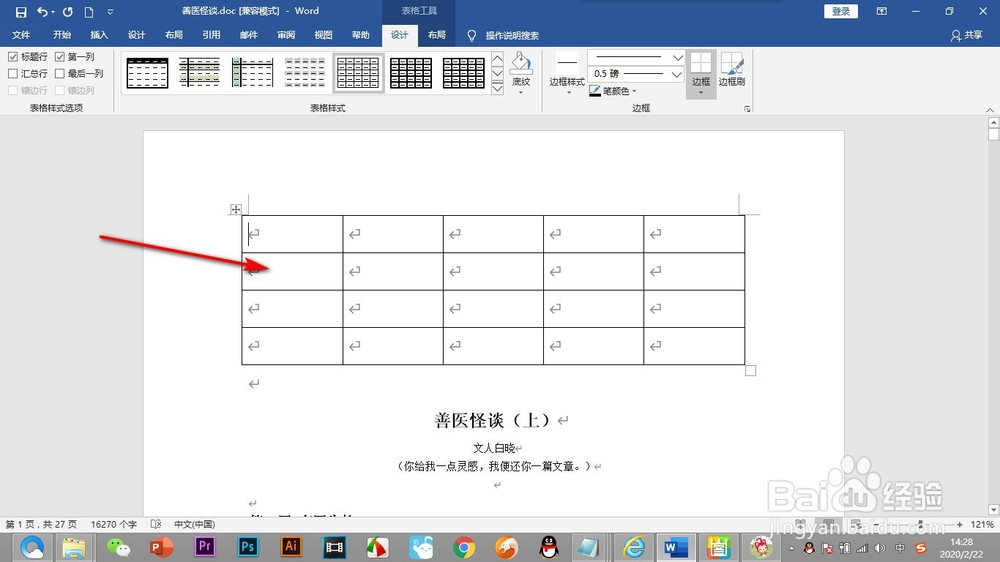Select the first table style thumbnail
Viewport: 1000px width, 562px height.
coord(147,73)
